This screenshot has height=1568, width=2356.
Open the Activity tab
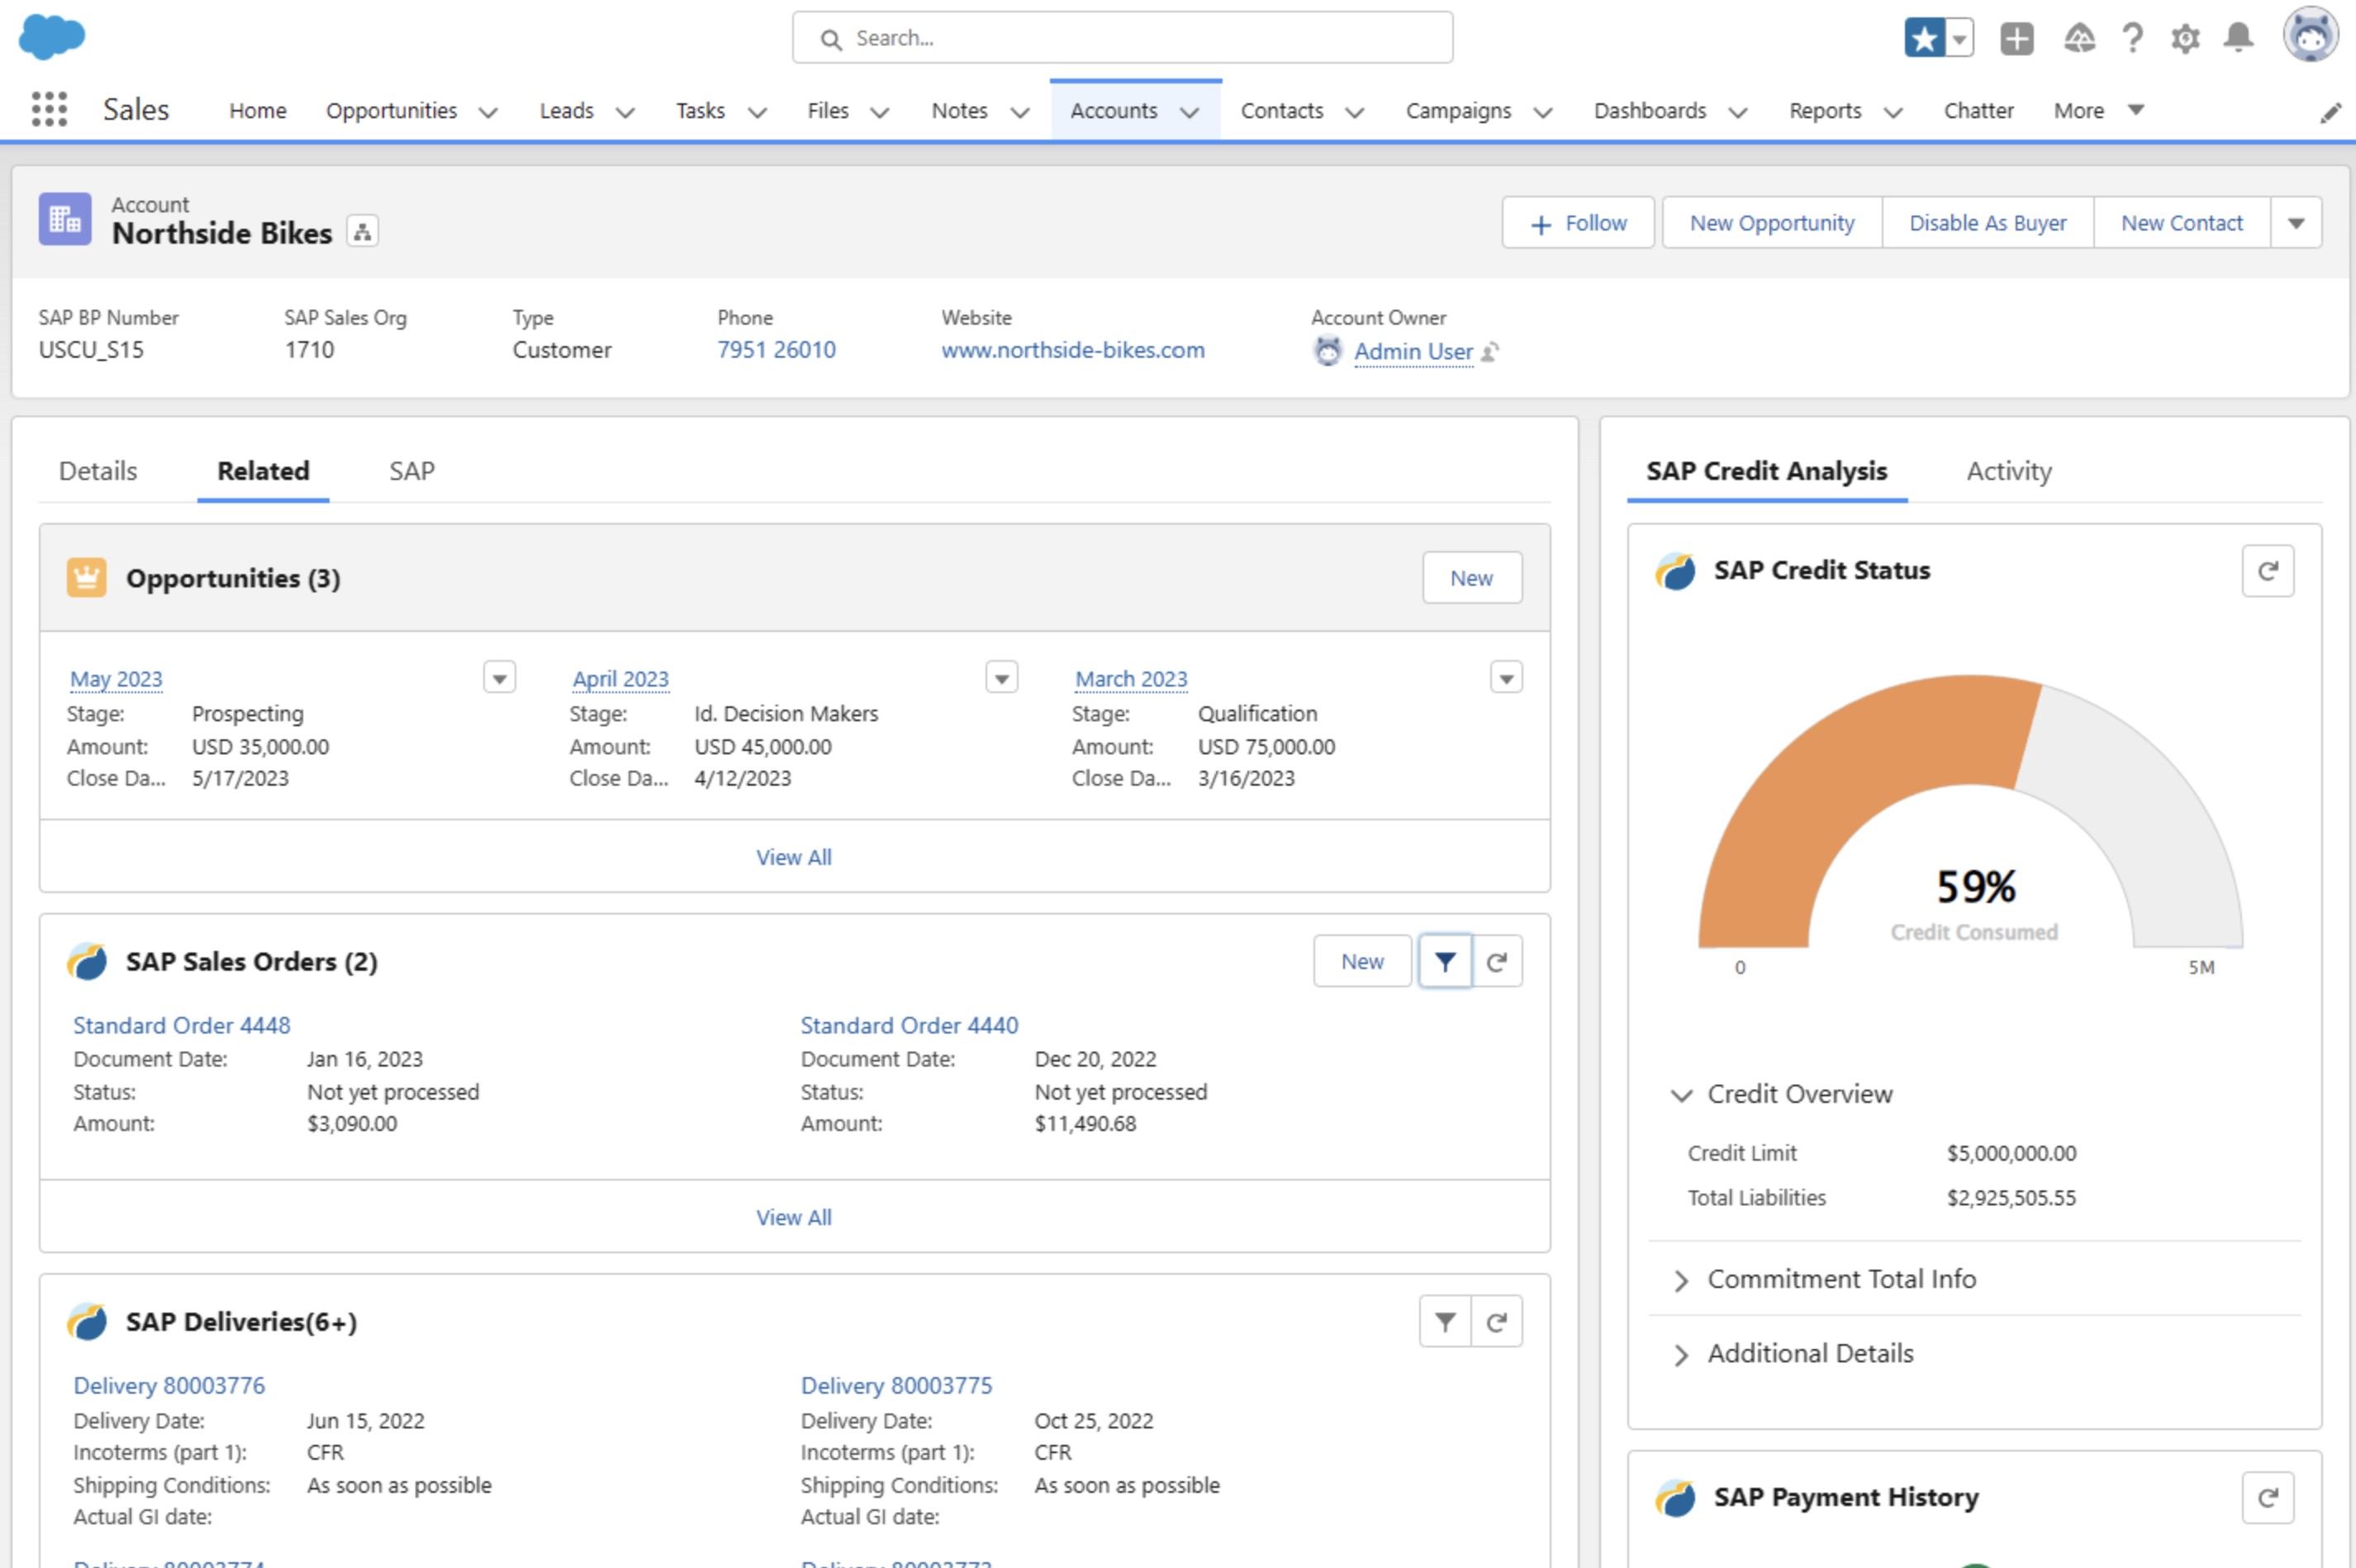pyautogui.click(x=2008, y=471)
